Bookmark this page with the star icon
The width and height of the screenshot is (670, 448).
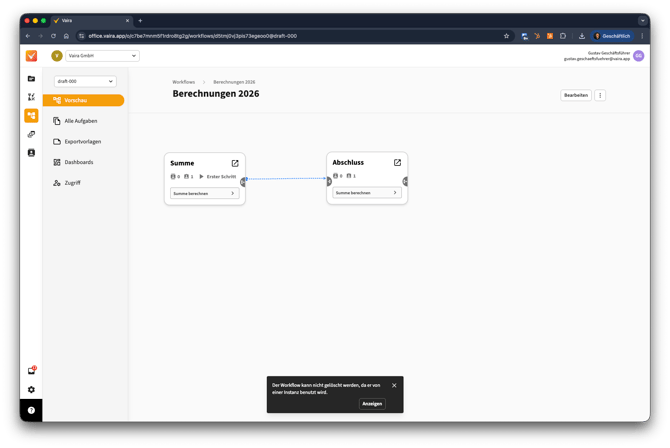point(506,36)
